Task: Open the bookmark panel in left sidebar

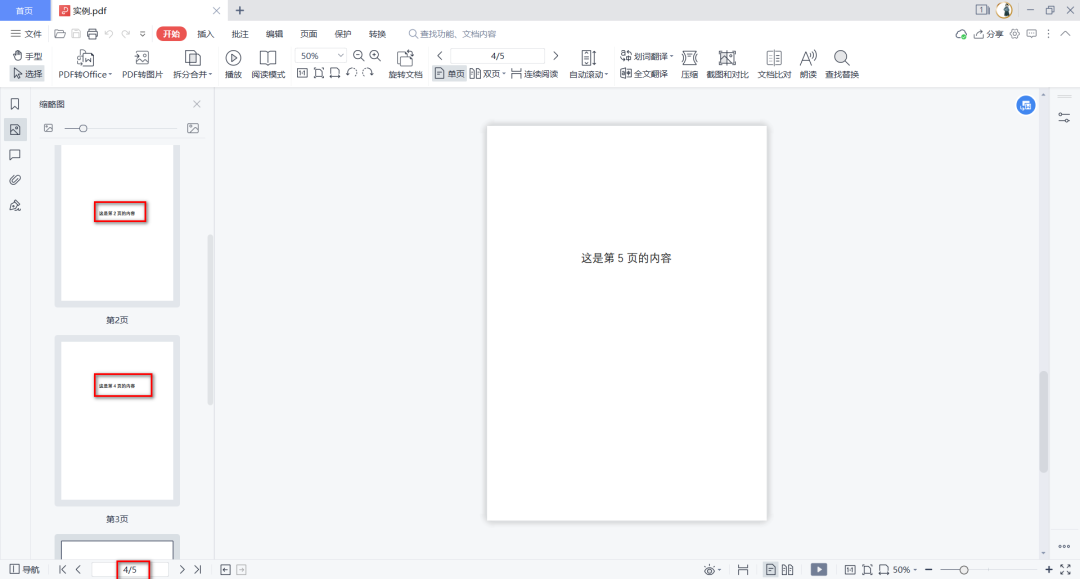Action: tap(15, 104)
